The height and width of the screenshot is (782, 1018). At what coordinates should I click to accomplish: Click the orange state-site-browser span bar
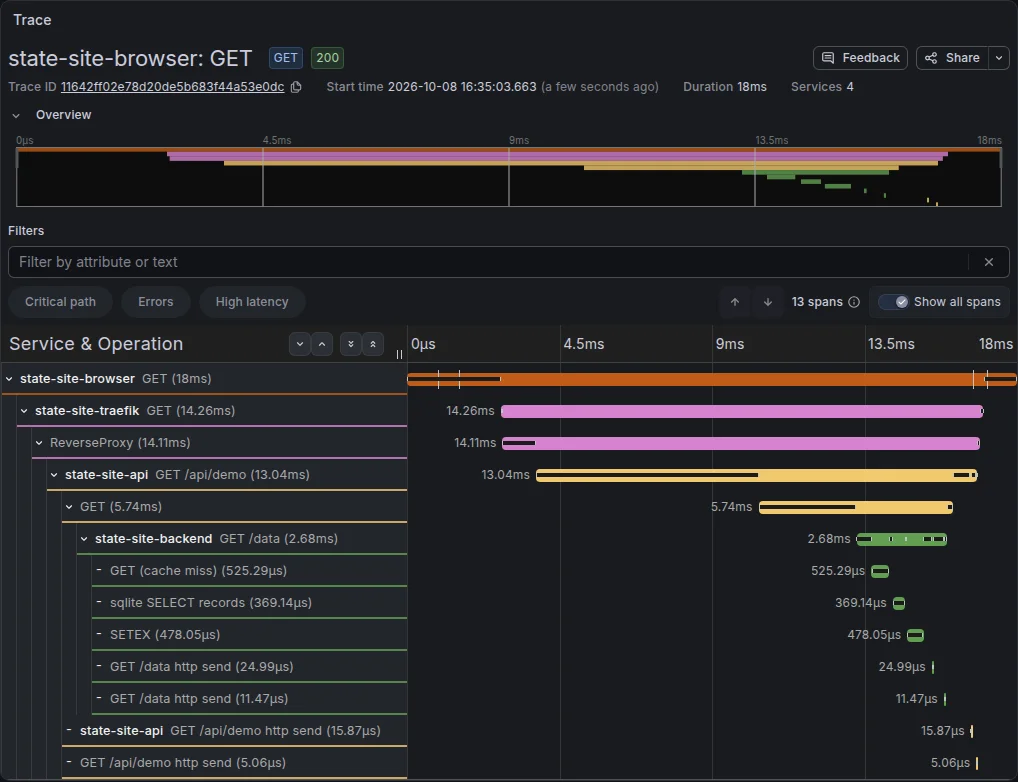pos(712,379)
